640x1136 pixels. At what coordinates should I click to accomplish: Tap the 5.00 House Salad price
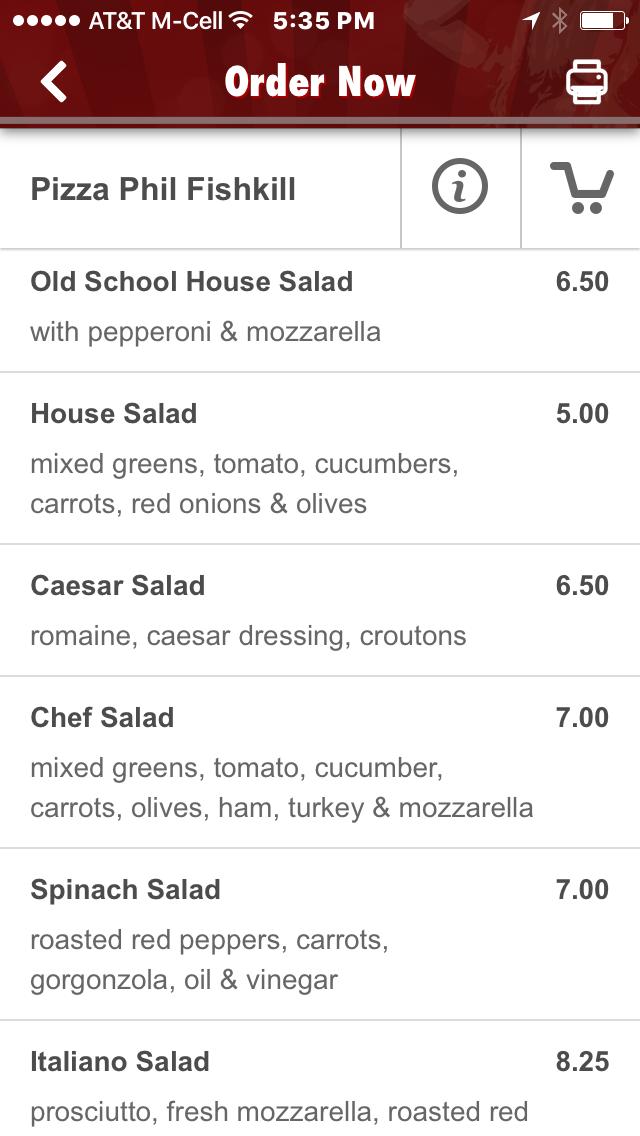(x=582, y=414)
